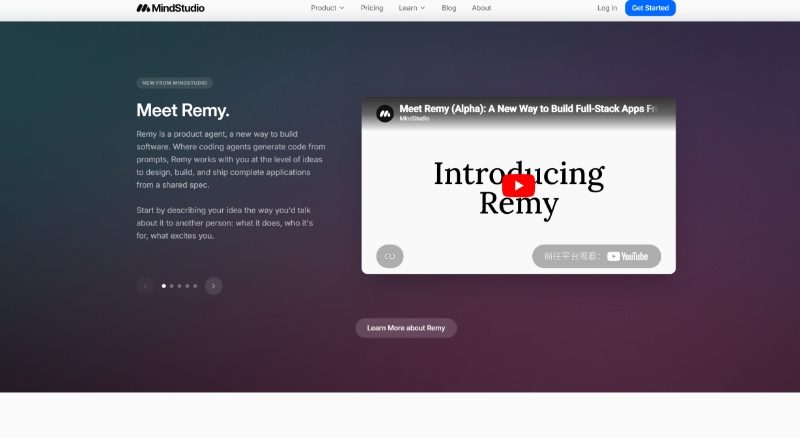
Task: Advance to next slide with right arrow
Action: click(x=213, y=286)
